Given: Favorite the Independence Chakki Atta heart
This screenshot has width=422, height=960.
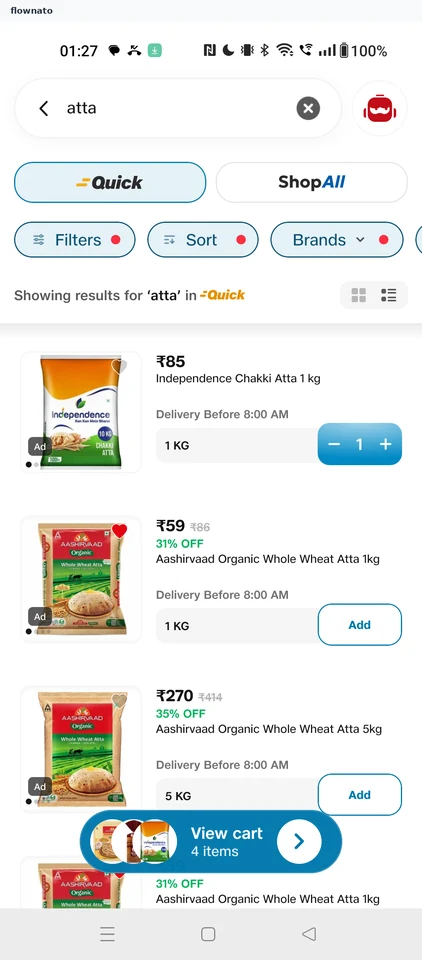Looking at the screenshot, I should point(119,366).
